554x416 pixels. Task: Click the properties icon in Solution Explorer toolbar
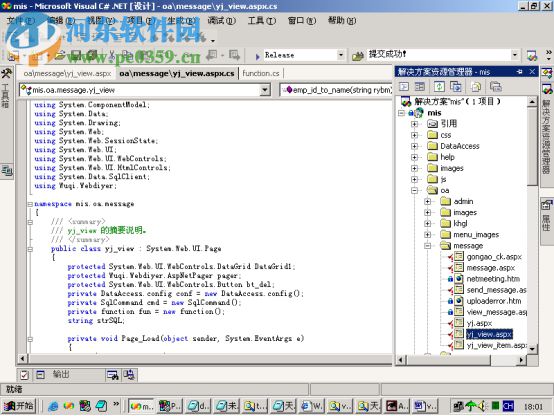[495, 87]
